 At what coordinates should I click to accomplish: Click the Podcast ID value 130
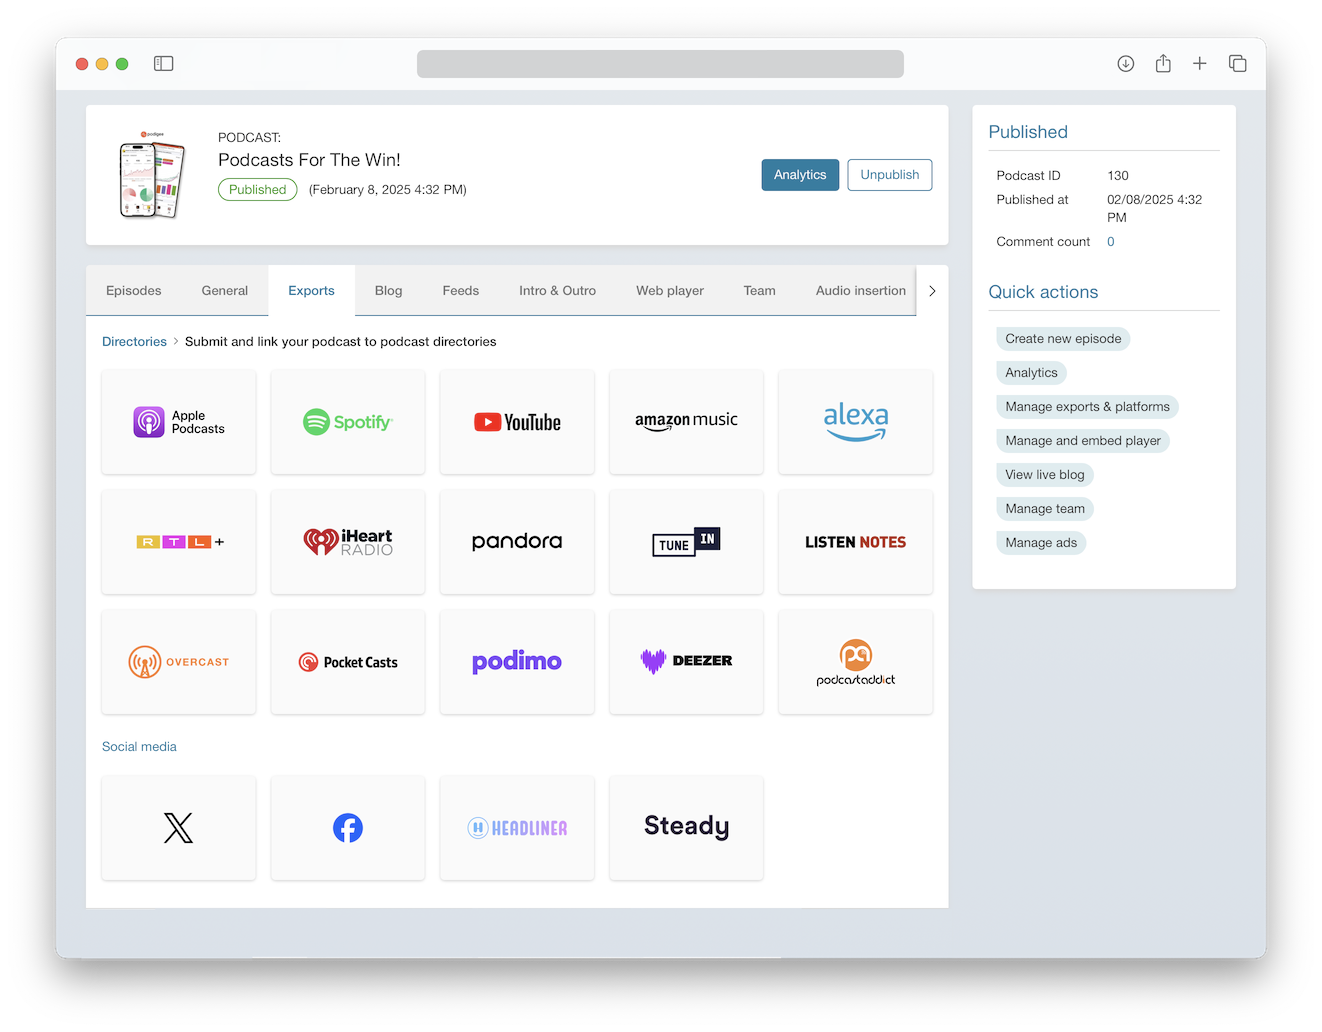[1118, 176]
